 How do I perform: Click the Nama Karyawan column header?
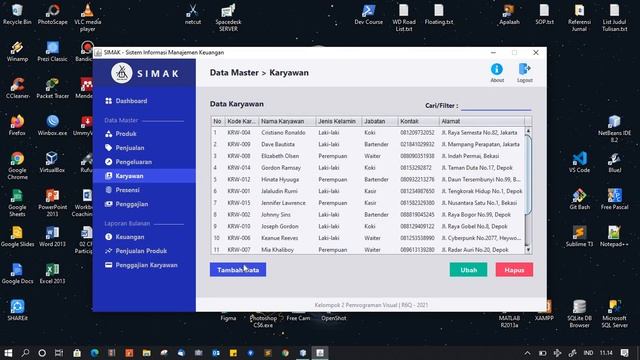[x=287, y=121]
